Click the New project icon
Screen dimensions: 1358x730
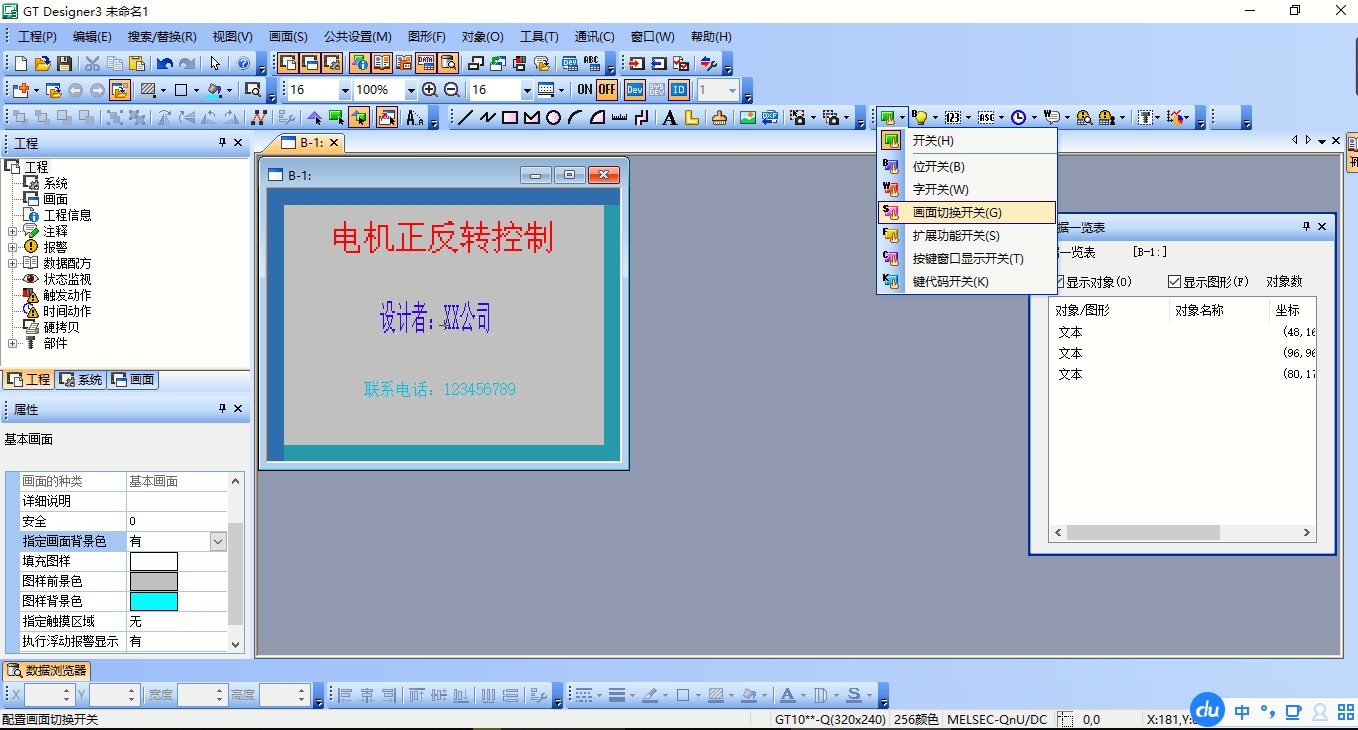pyautogui.click(x=21, y=63)
